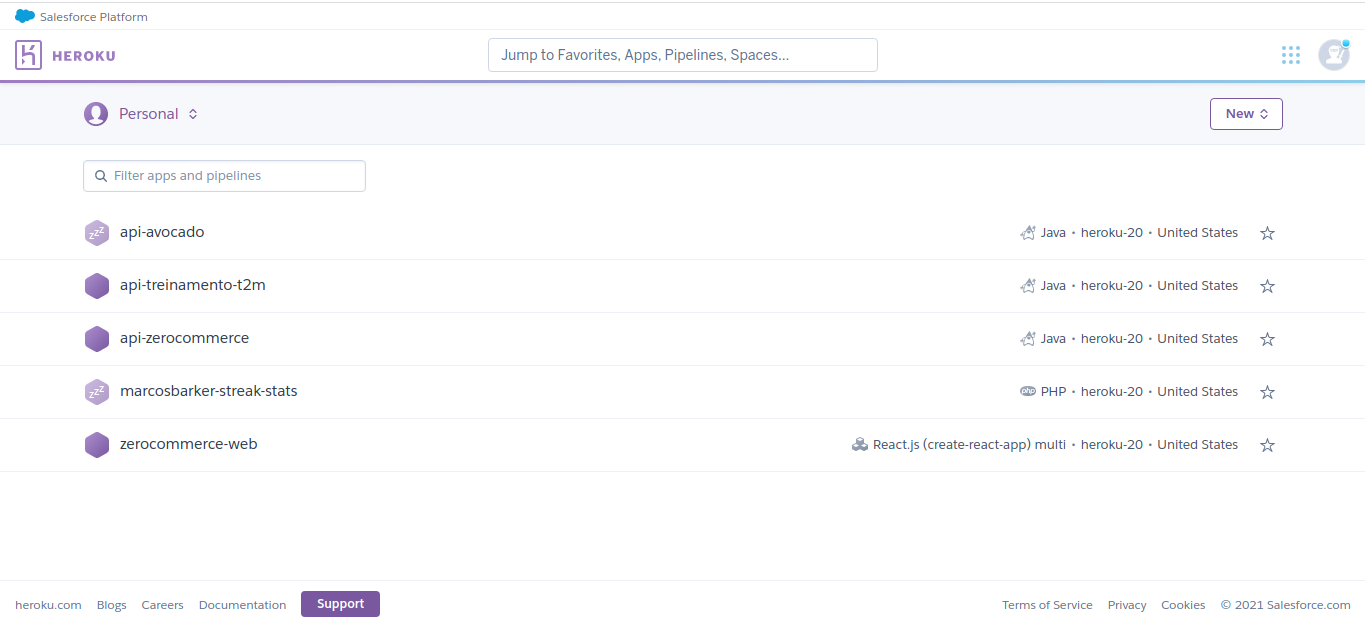Click the Heroku logo icon
The height and width of the screenshot is (623, 1365).
click(29, 55)
